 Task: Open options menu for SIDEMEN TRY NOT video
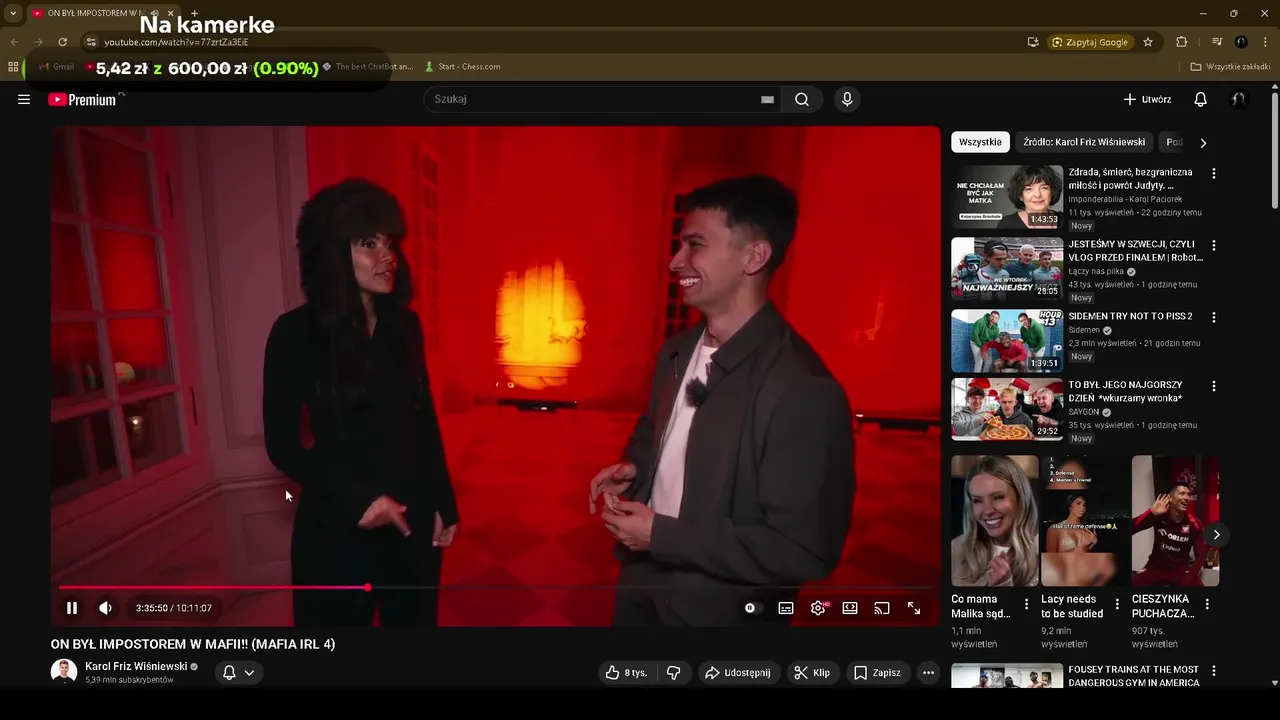click(x=1214, y=317)
